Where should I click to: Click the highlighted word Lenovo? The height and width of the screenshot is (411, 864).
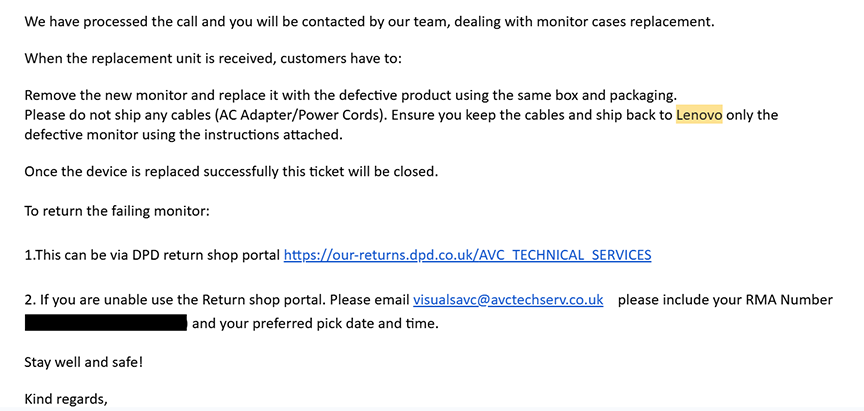point(699,115)
